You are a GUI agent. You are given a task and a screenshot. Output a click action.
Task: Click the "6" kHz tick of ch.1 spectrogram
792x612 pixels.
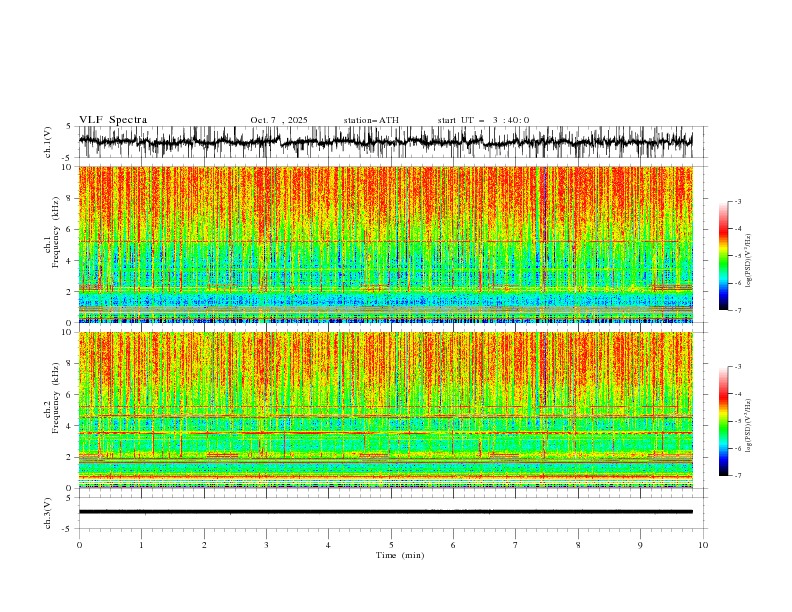(x=70, y=230)
